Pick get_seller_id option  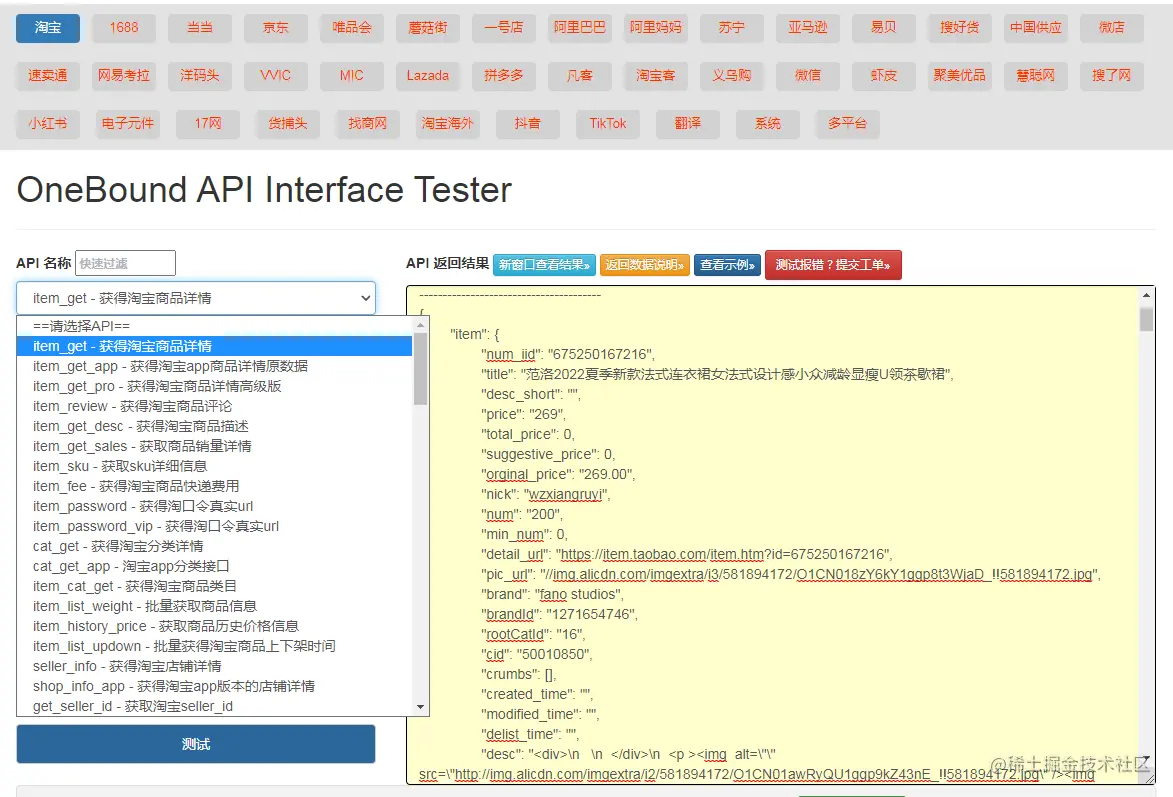pyautogui.click(x=214, y=706)
